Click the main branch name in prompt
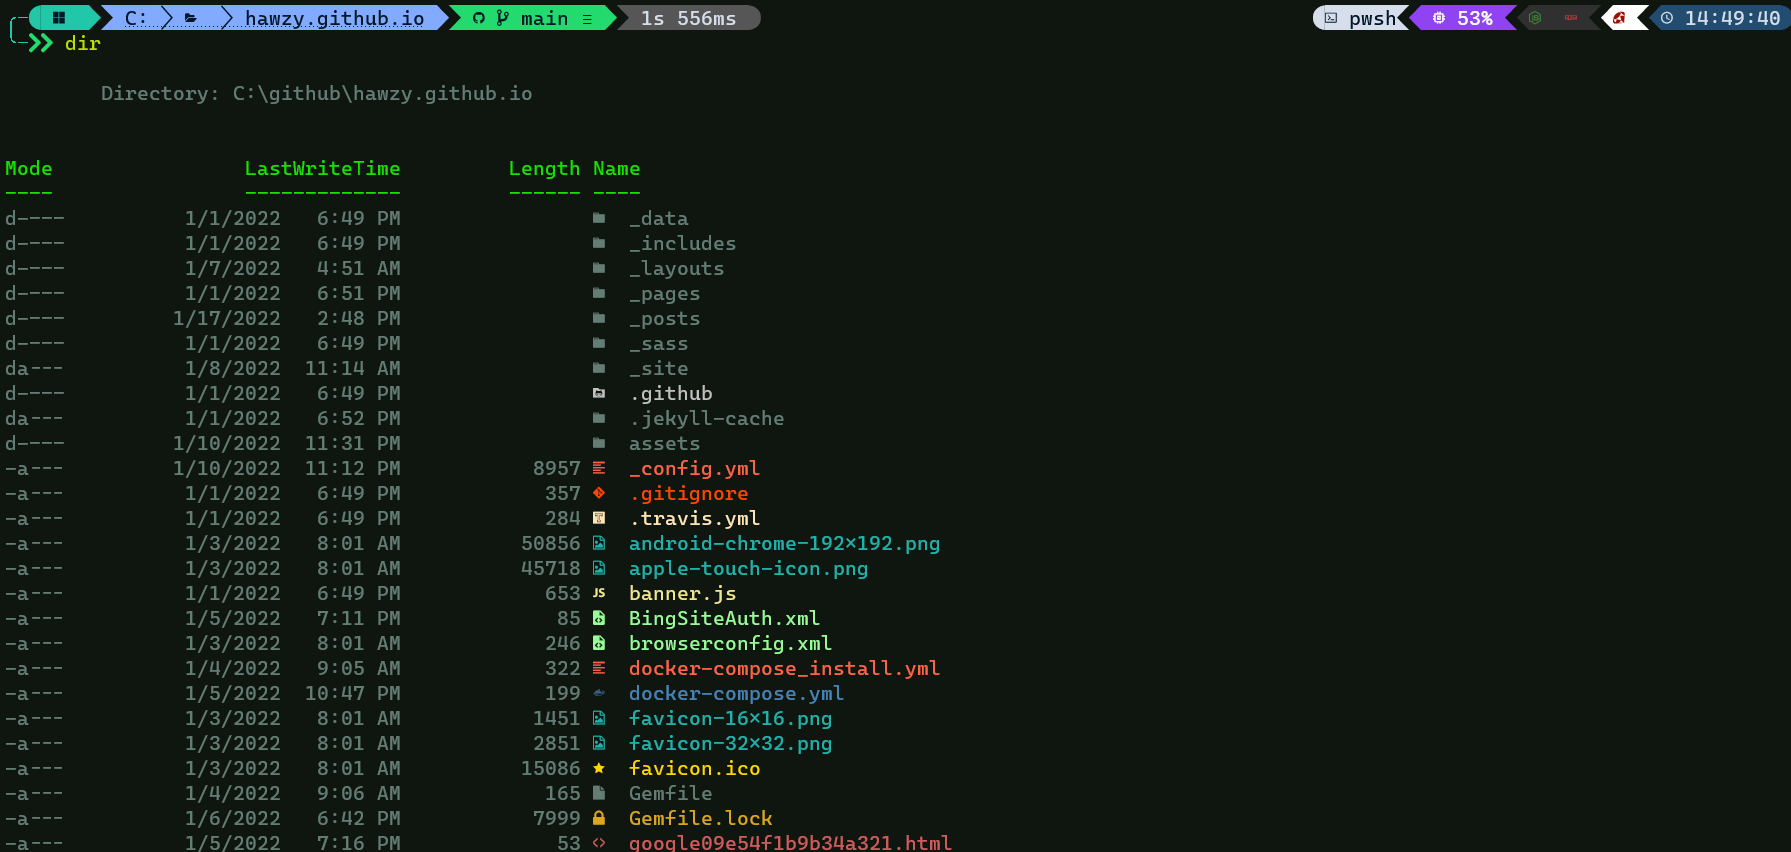Screen dimensions: 1791x852 pyautogui.click(x=544, y=18)
